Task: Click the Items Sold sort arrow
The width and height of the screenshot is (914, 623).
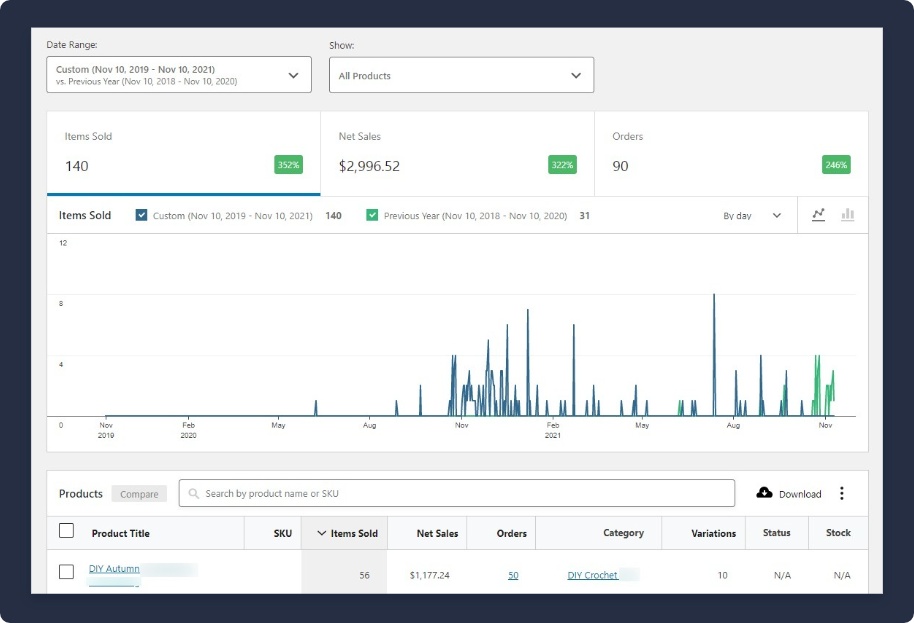Action: coord(322,533)
